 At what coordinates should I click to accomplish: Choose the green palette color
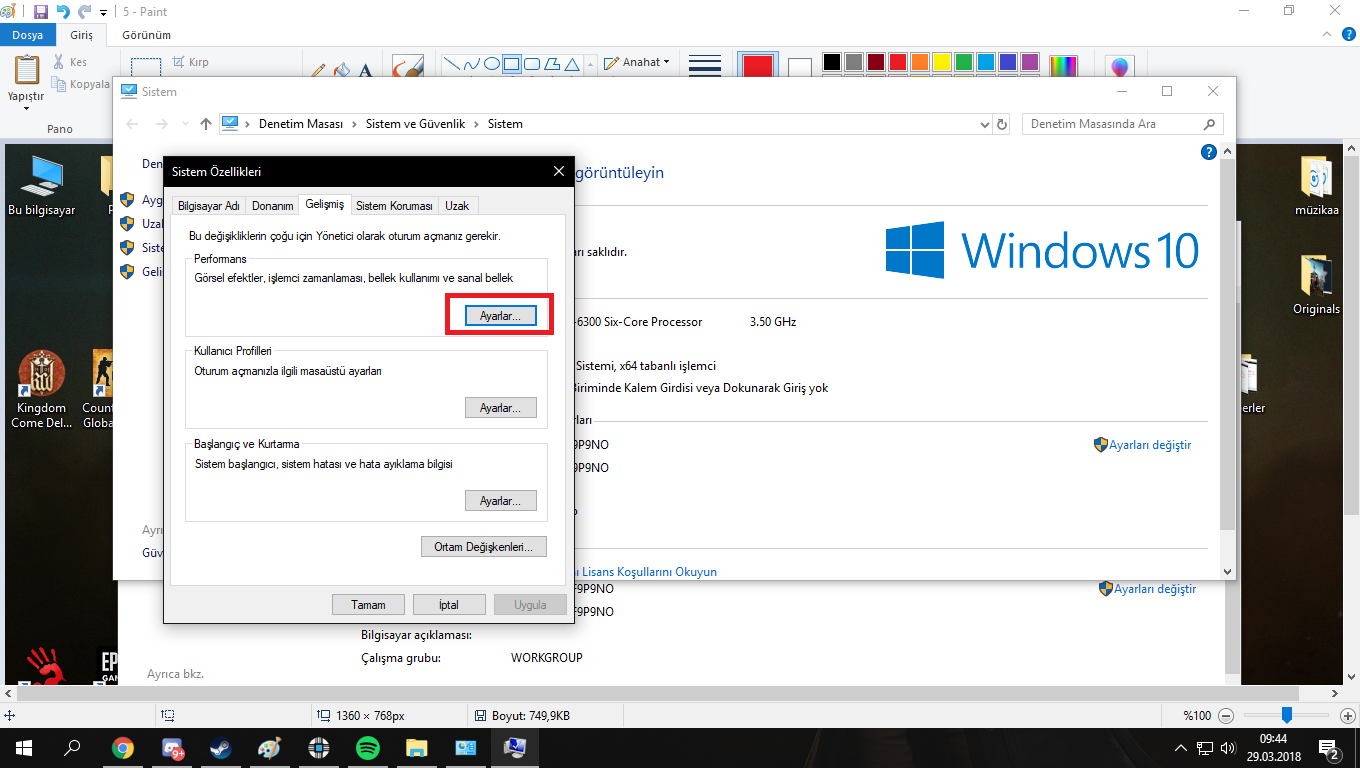point(963,62)
